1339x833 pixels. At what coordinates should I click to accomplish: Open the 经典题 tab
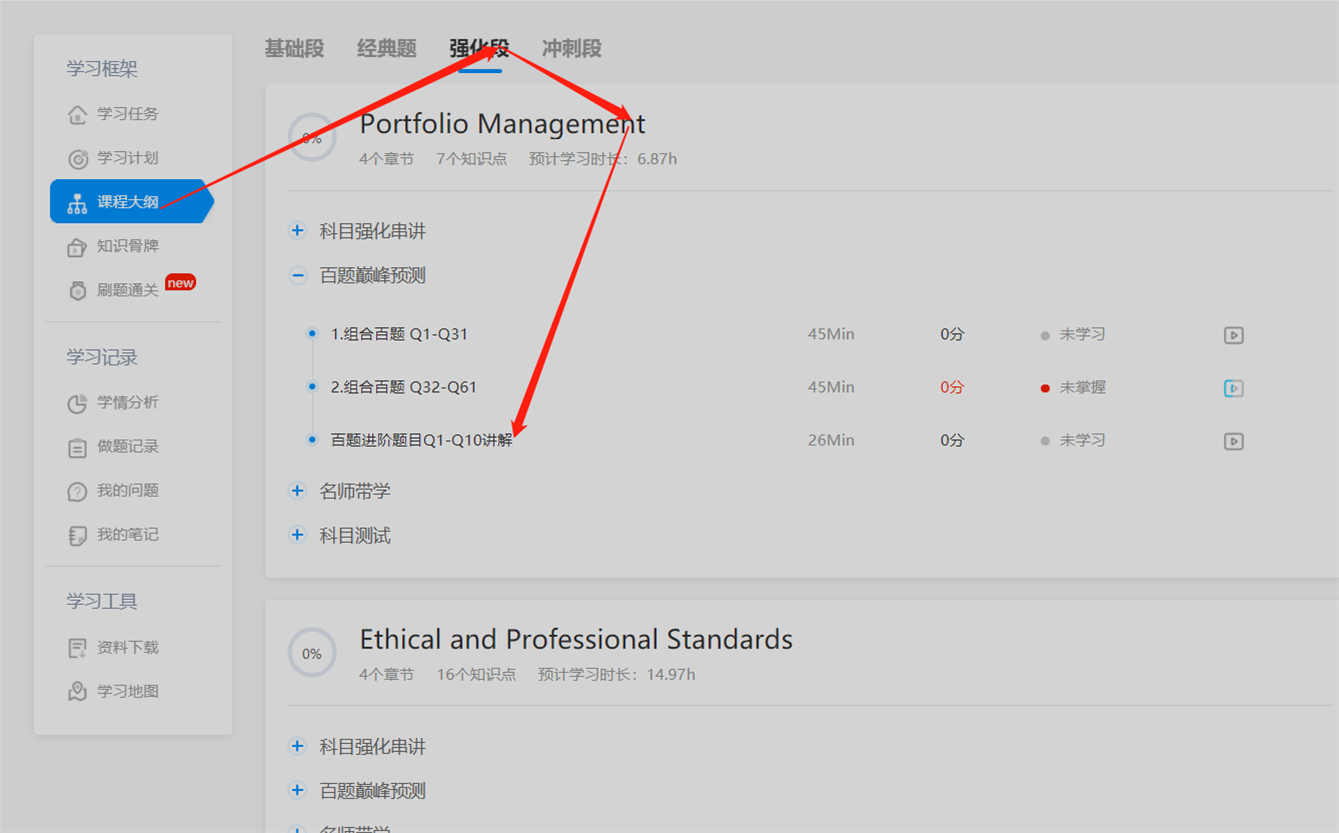(386, 48)
